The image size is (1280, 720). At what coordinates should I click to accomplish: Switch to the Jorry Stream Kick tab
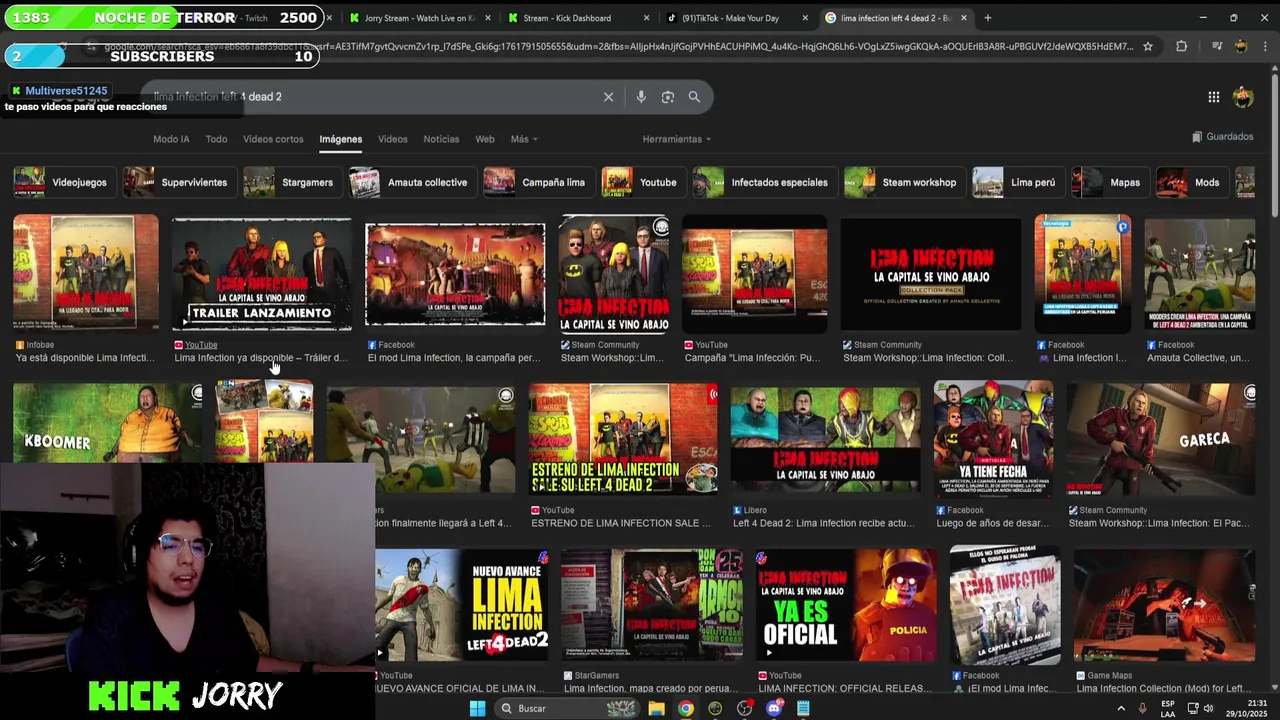418,18
